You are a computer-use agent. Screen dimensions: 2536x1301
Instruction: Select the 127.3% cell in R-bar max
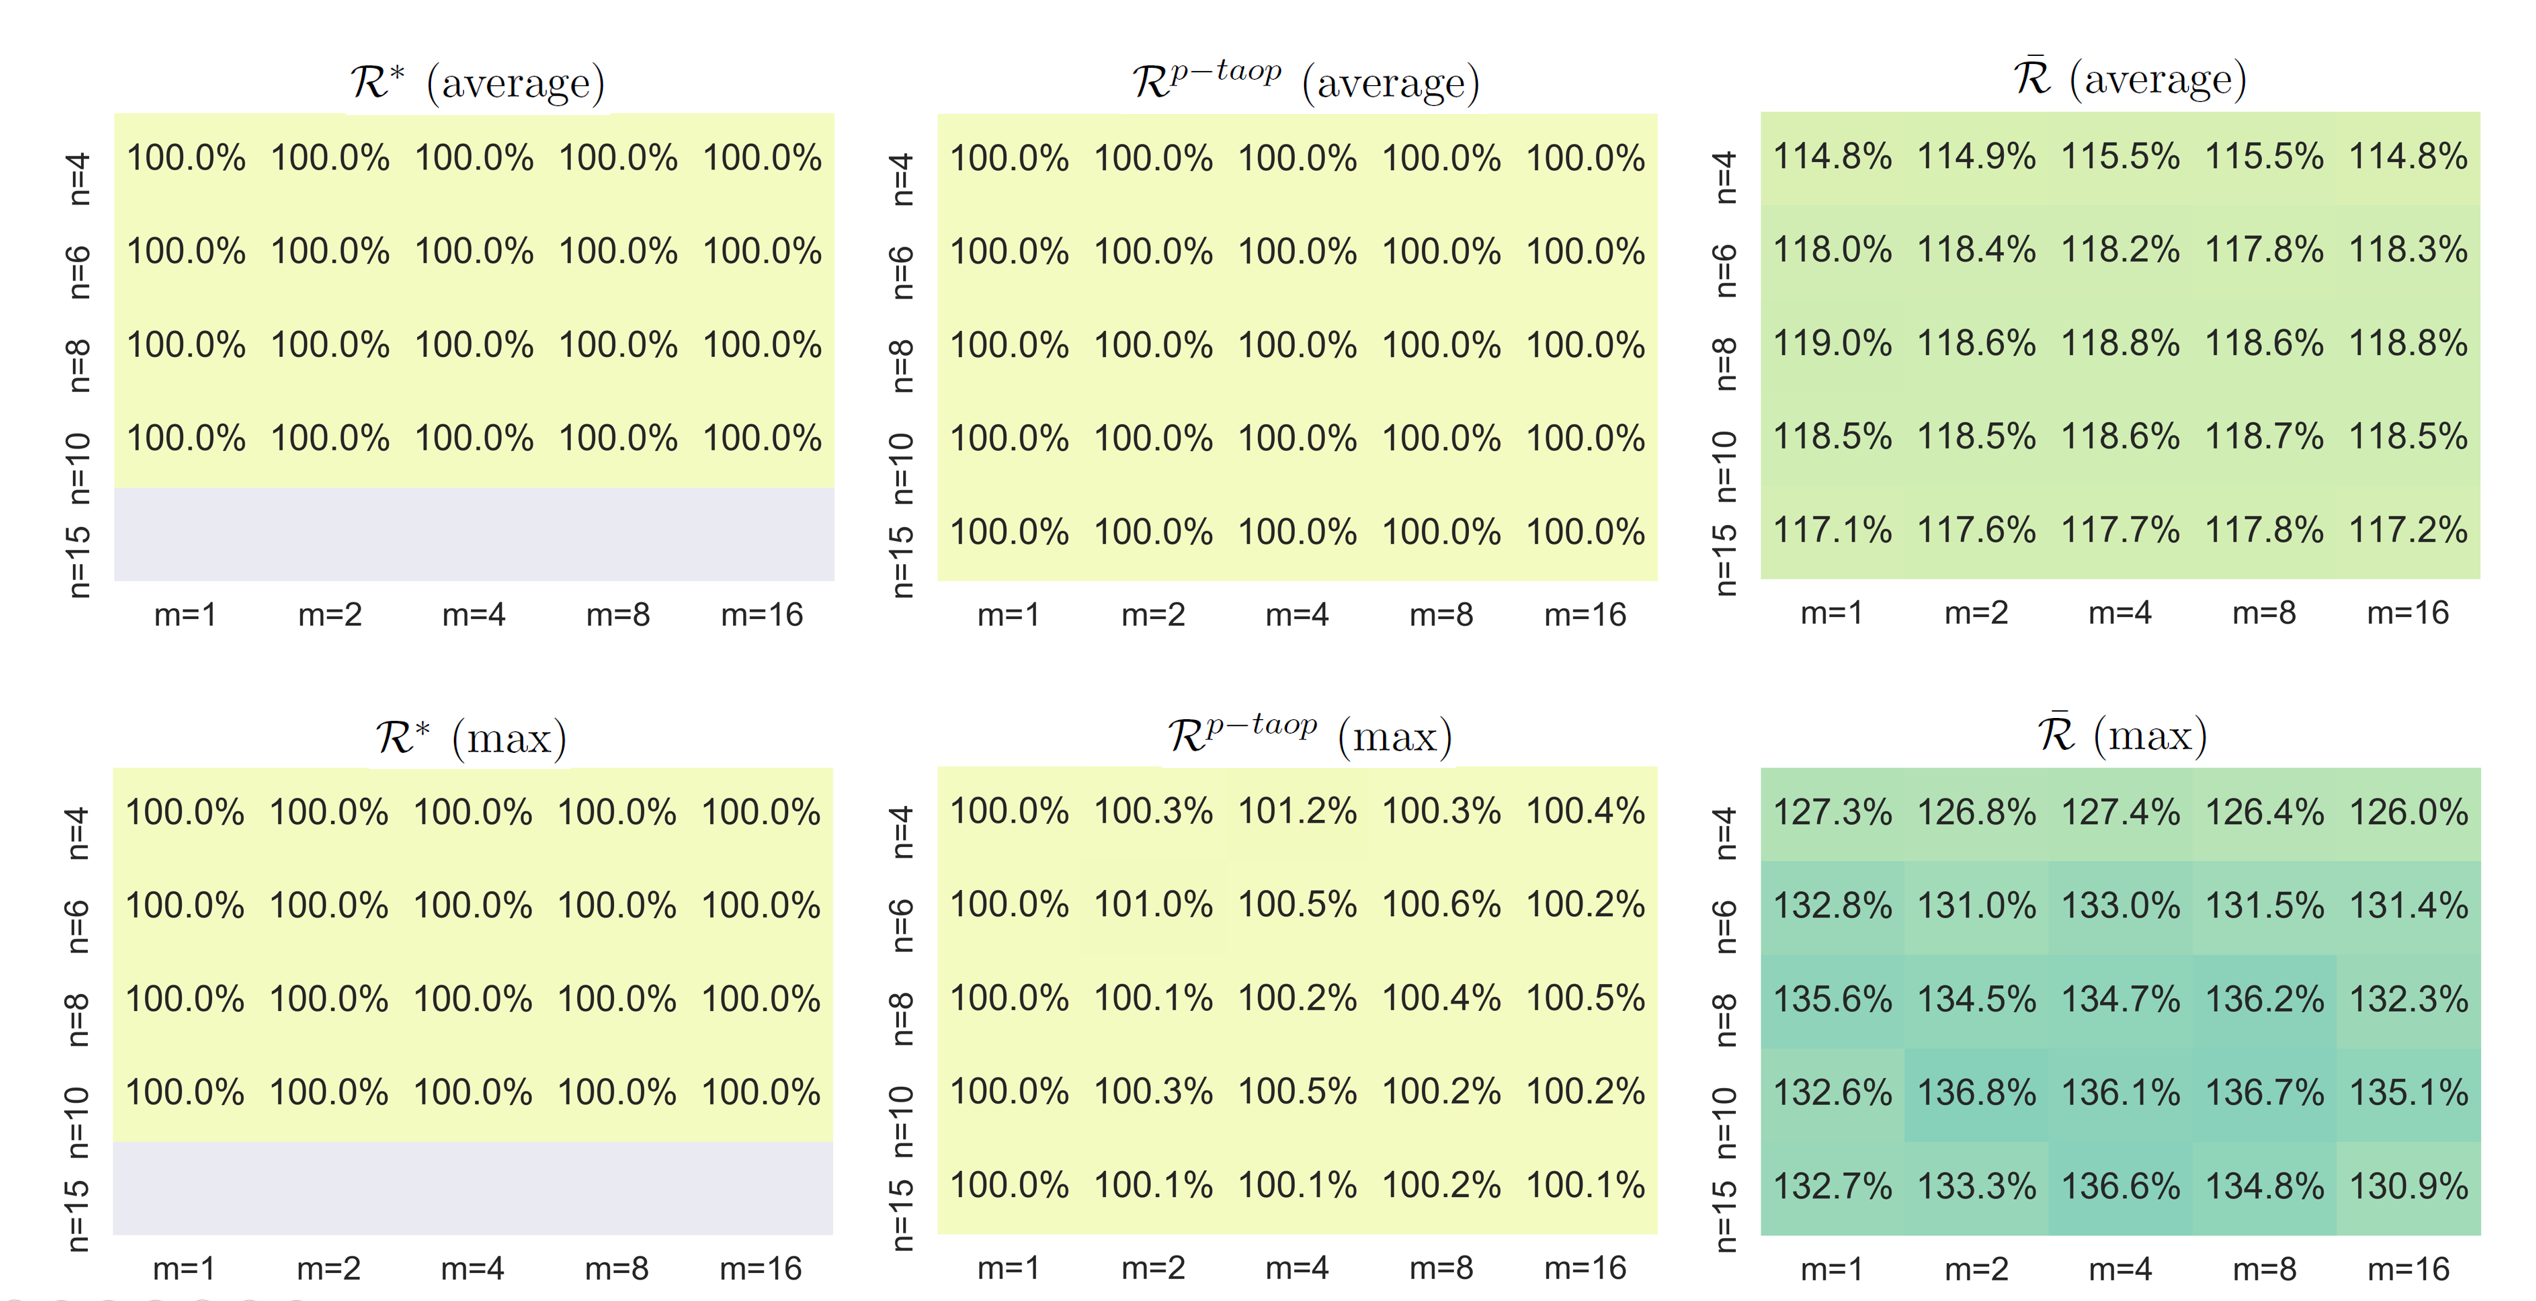1832,812
